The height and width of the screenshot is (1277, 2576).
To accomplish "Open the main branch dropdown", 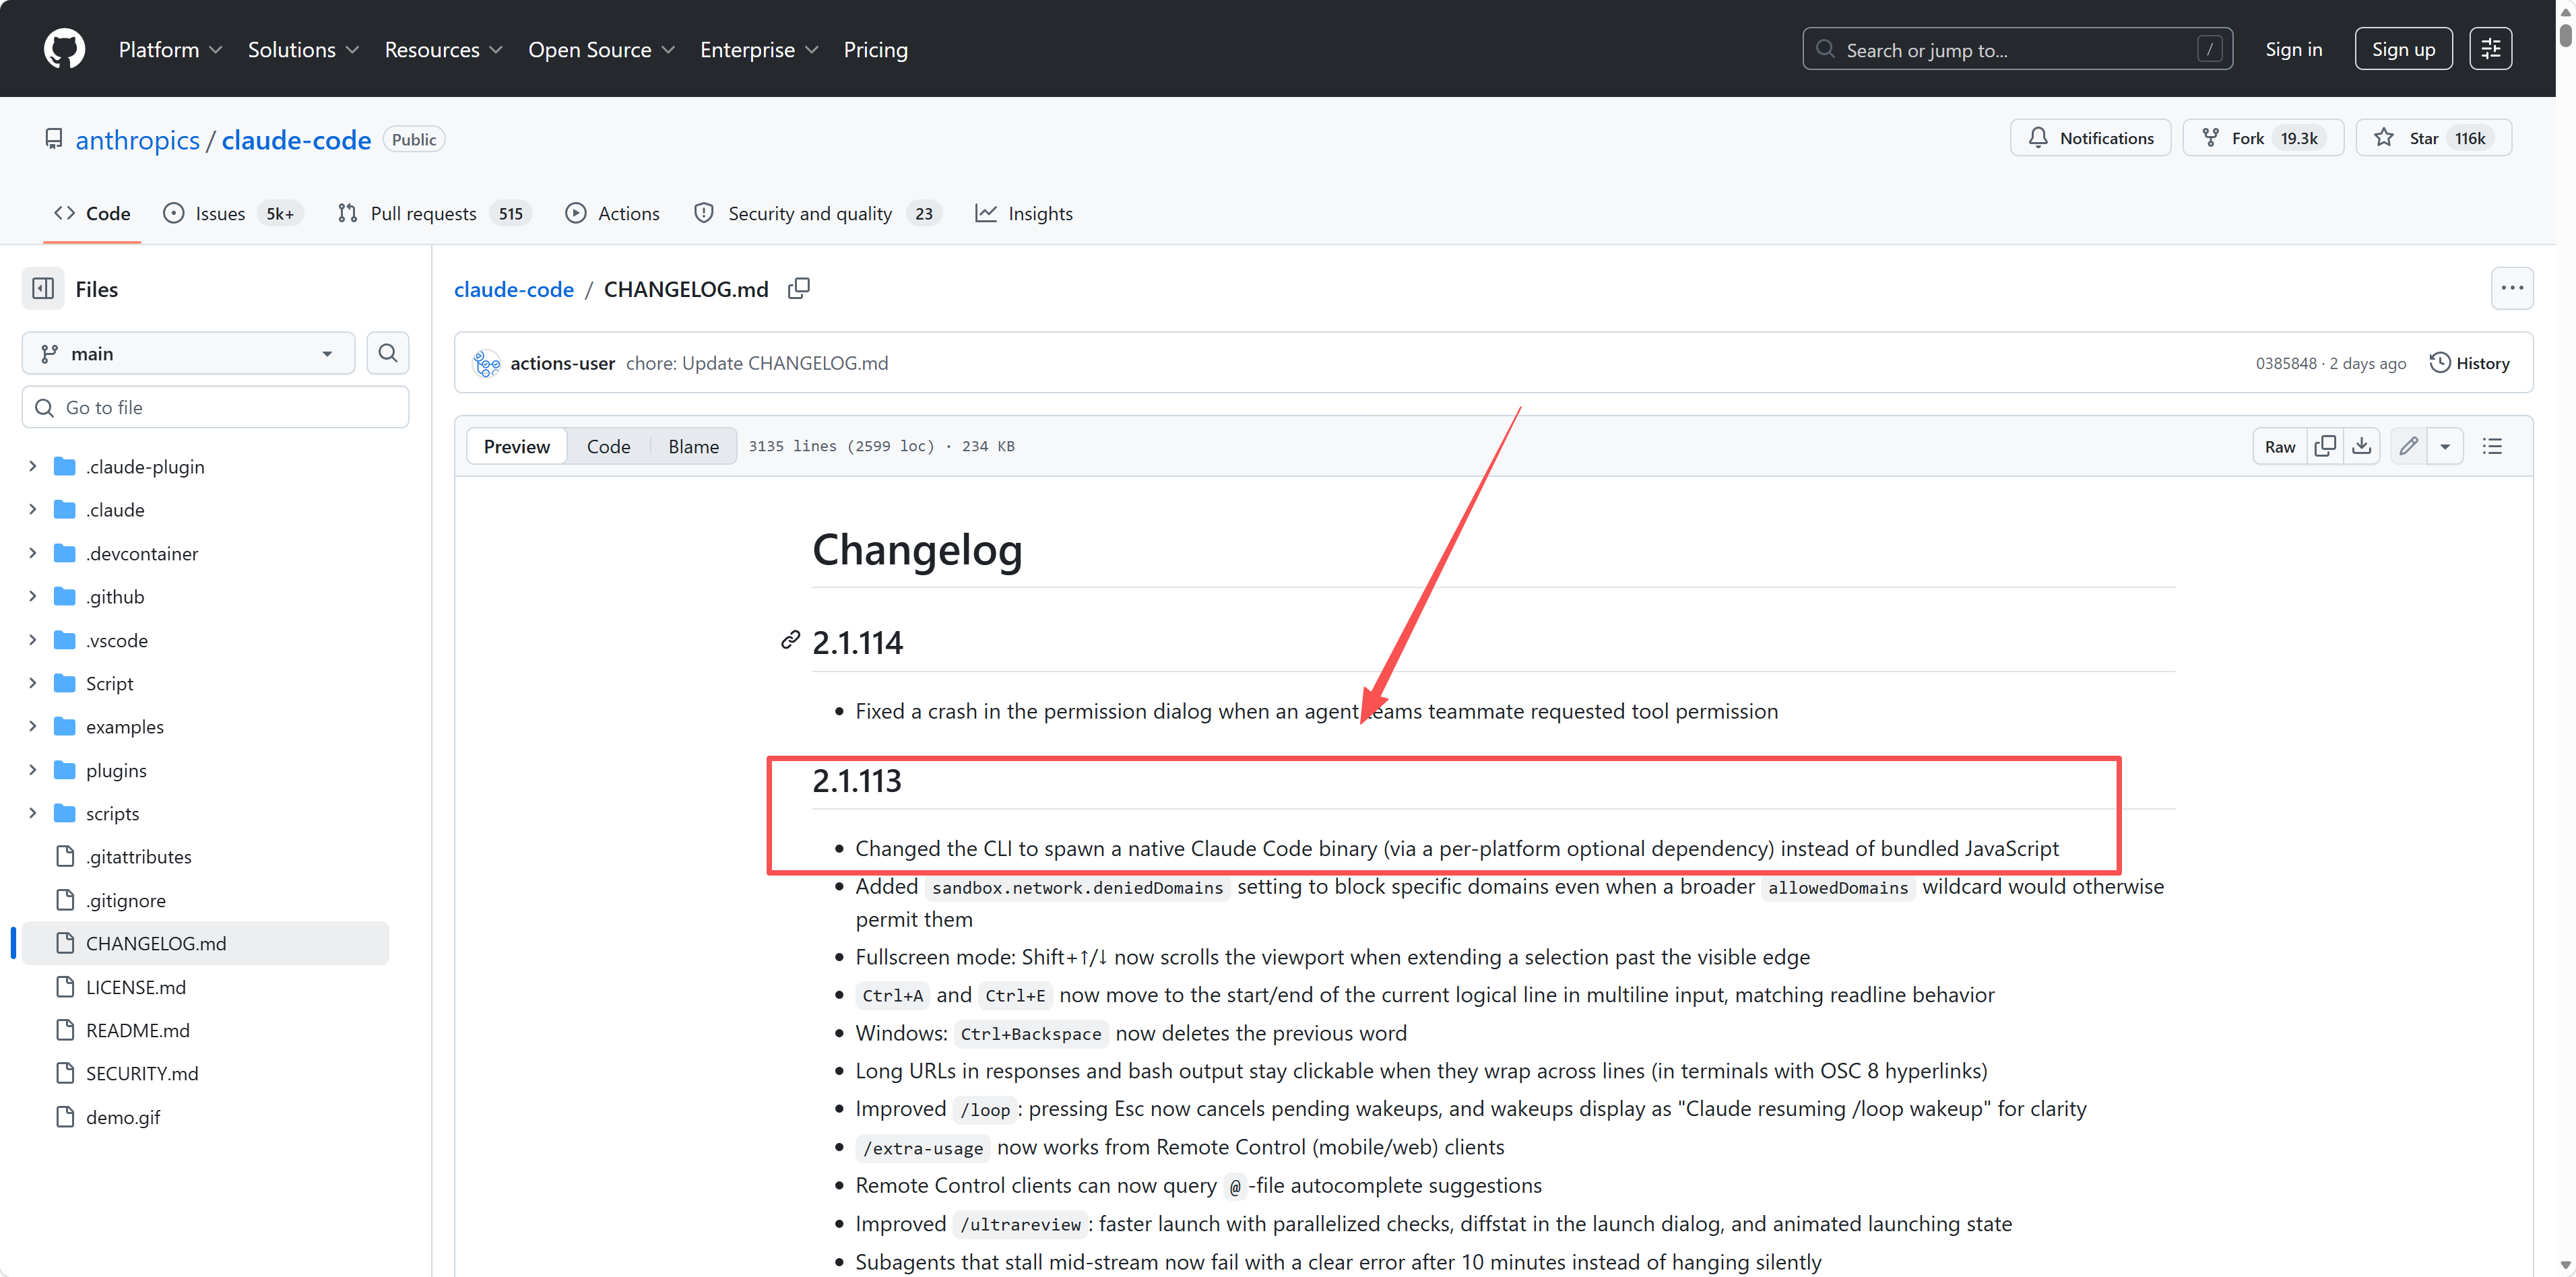I will point(188,353).
